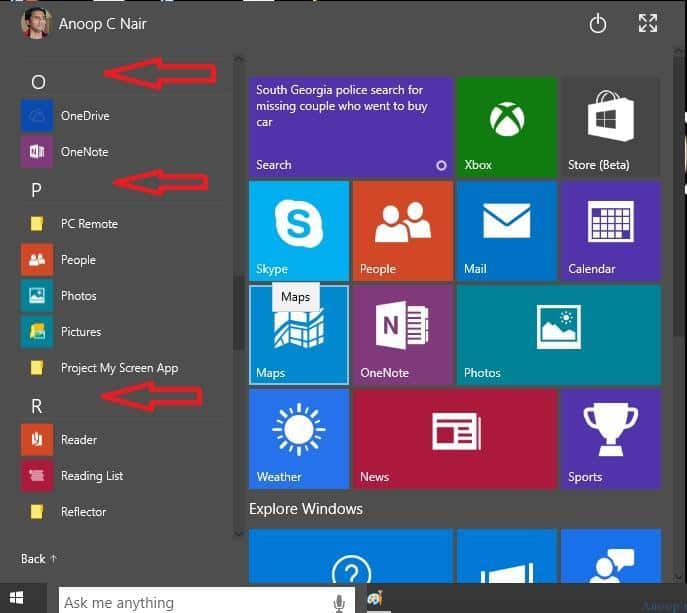Open People icon in app list

tap(37, 259)
